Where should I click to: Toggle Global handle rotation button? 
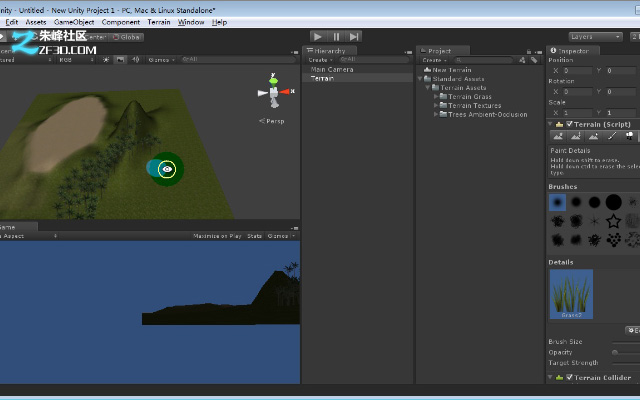coord(126,37)
